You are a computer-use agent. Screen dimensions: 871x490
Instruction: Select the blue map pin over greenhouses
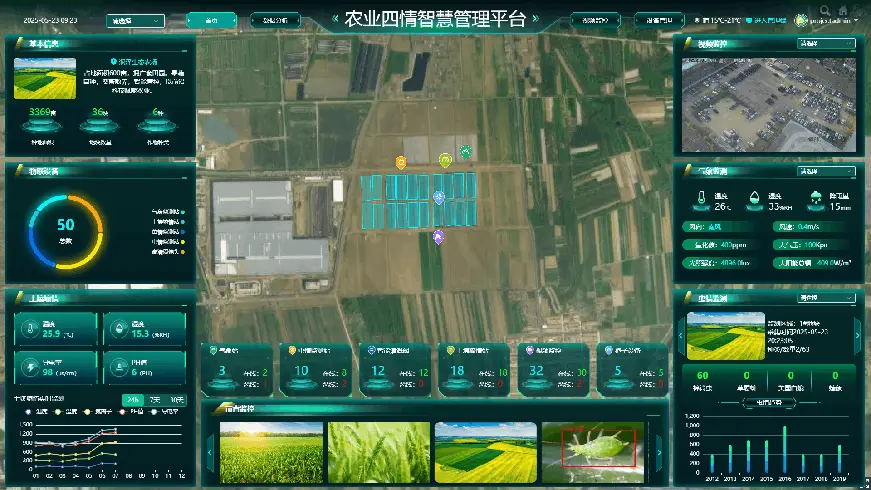pos(439,198)
